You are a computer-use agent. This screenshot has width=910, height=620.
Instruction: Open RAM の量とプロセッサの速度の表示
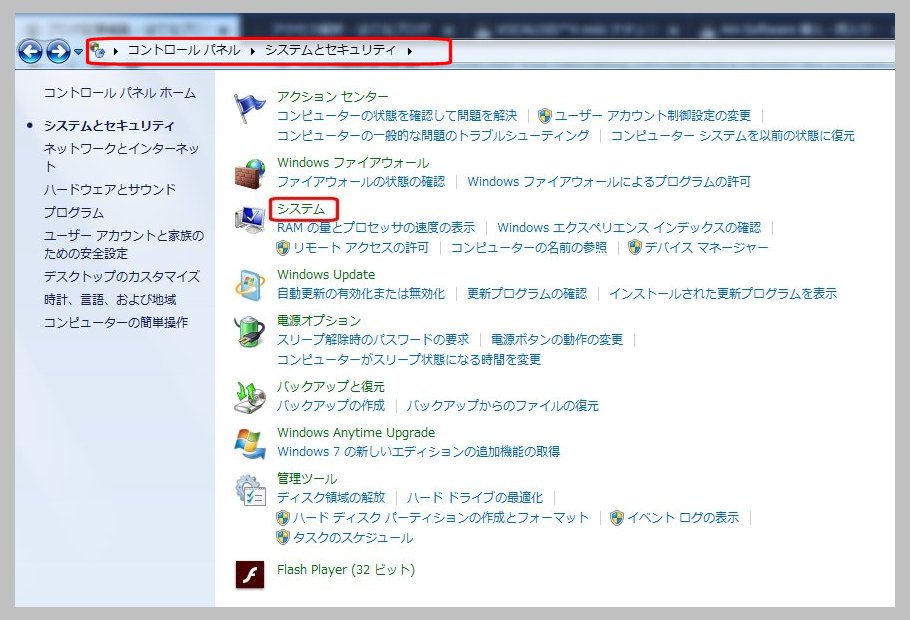coord(375,228)
